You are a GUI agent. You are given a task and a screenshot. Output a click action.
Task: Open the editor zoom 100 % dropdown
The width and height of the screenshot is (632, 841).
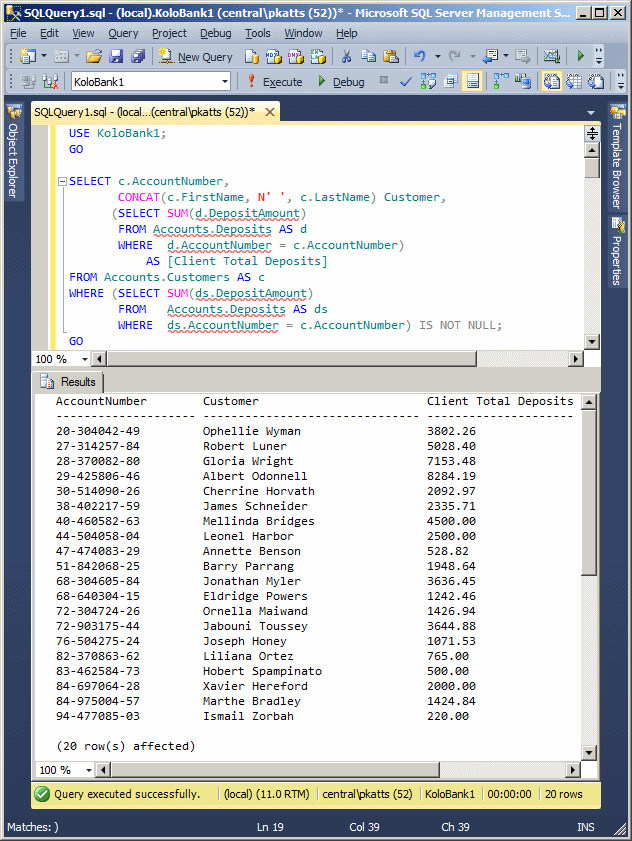(x=85, y=359)
